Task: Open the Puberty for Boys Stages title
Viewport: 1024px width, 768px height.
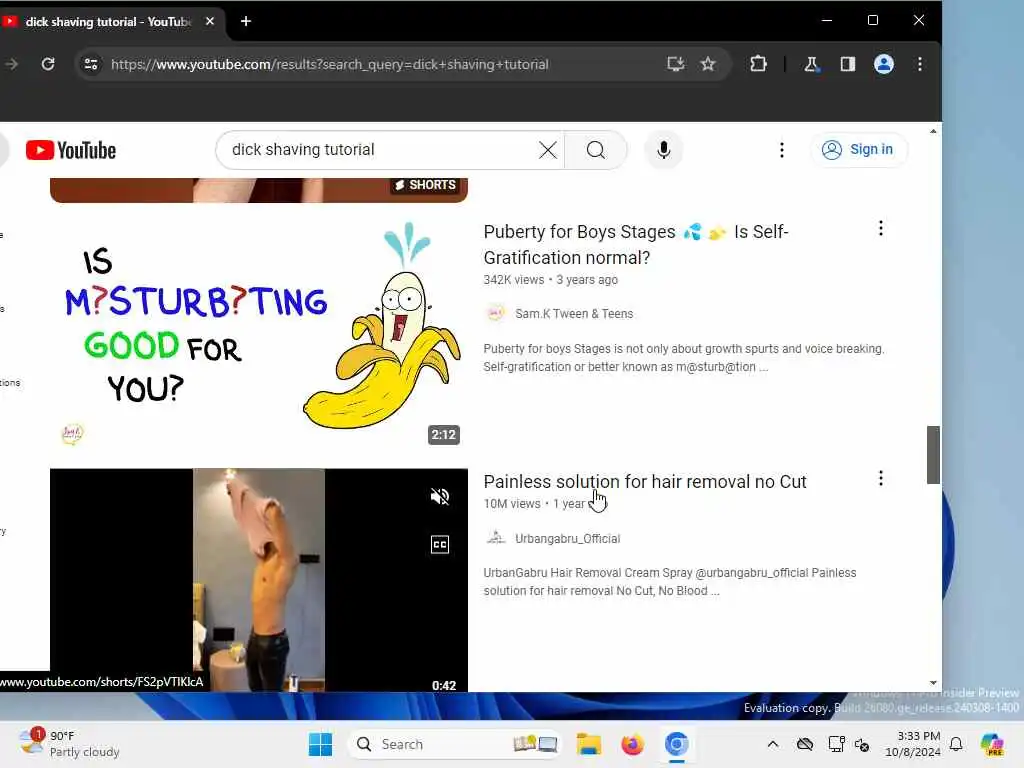Action: coord(636,245)
